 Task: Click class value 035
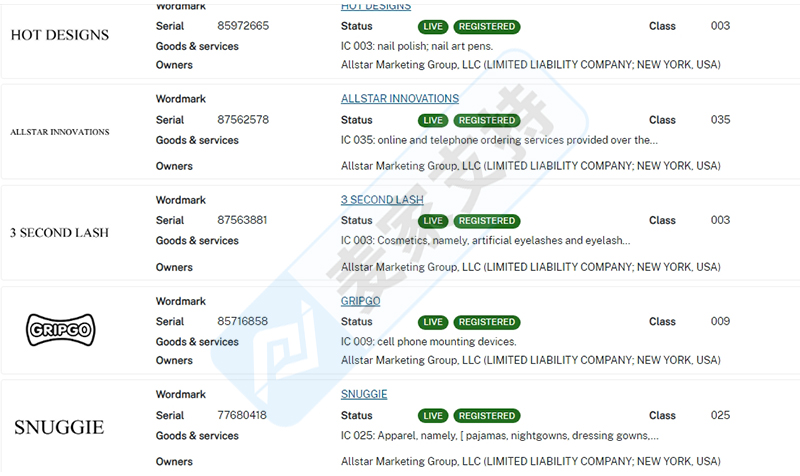pos(720,119)
